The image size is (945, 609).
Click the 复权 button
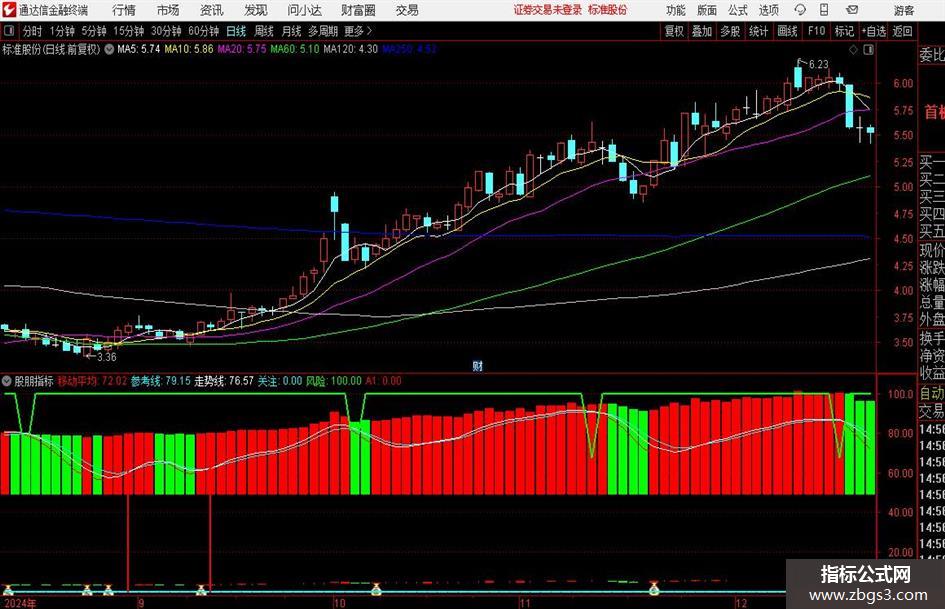click(x=674, y=31)
